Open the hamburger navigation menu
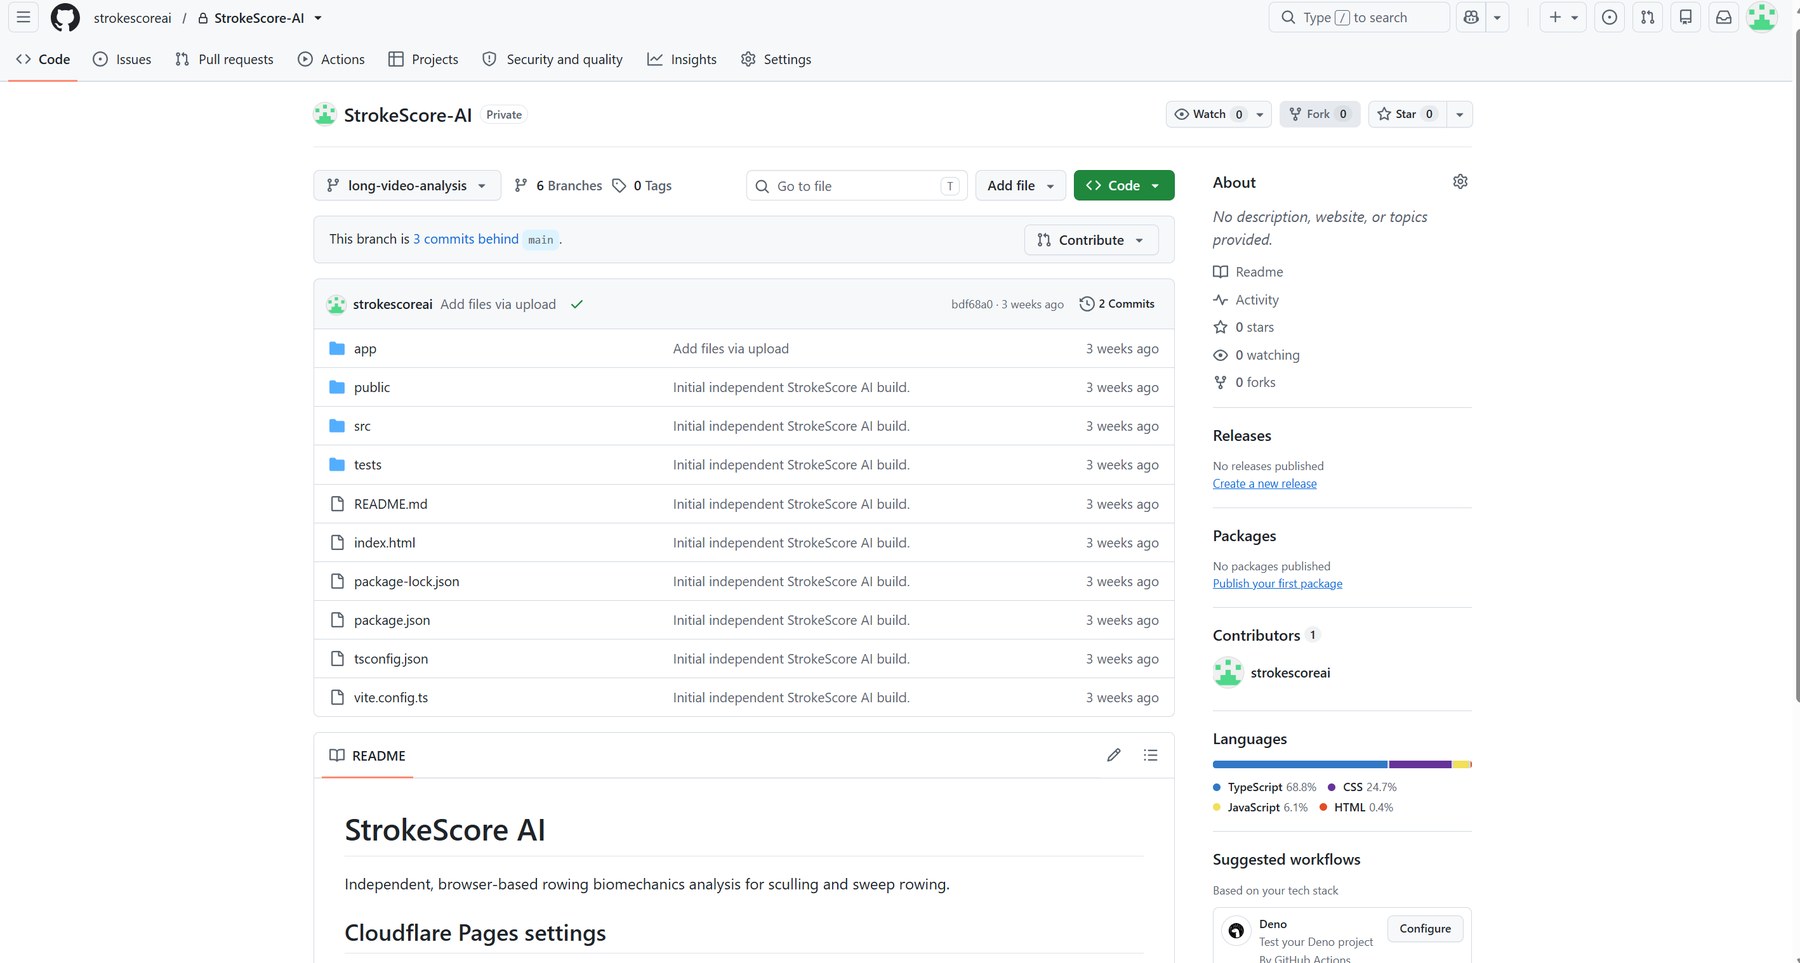The image size is (1800, 963). [24, 17]
